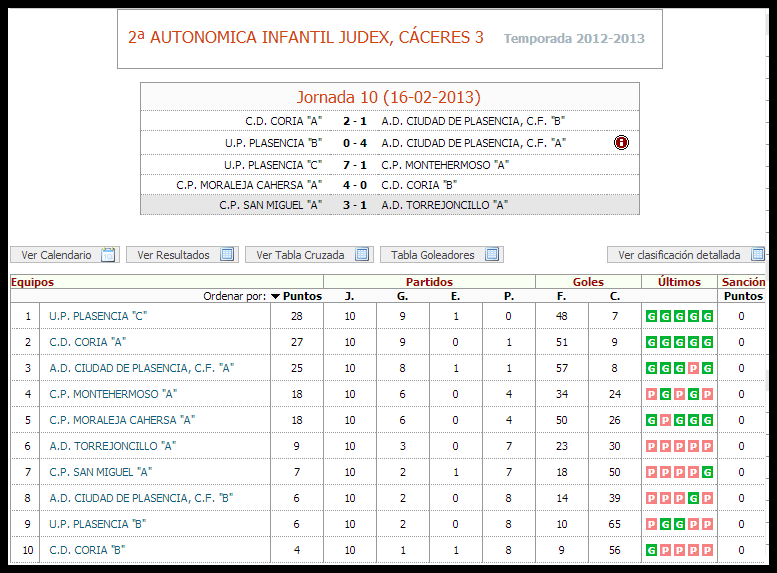Click the last-five results badges for C.D. Coria B

[679, 550]
